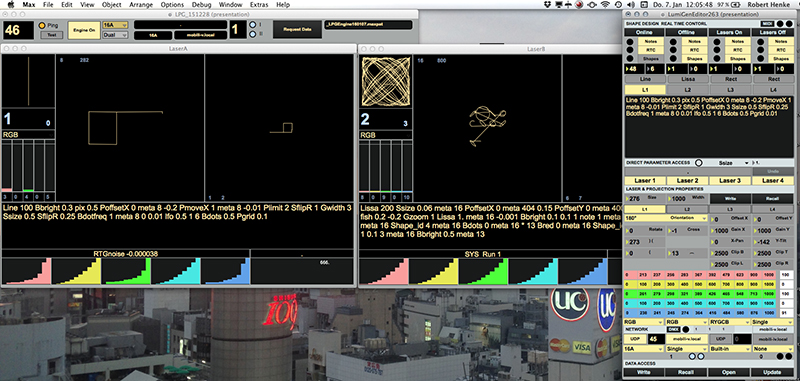Toggle the Ping indicator light
Screen dimensions: 800x381
42,26
